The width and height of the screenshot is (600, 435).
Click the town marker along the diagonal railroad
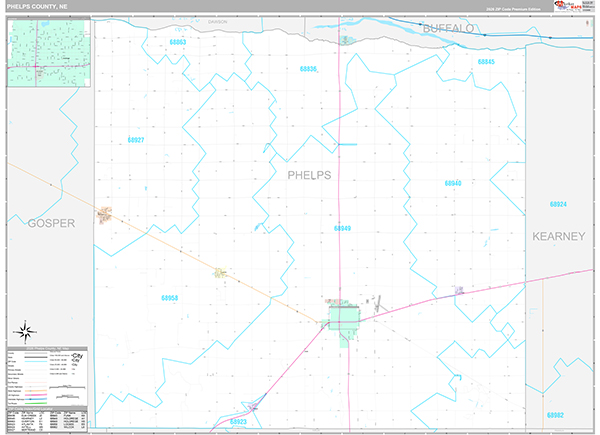click(221, 269)
